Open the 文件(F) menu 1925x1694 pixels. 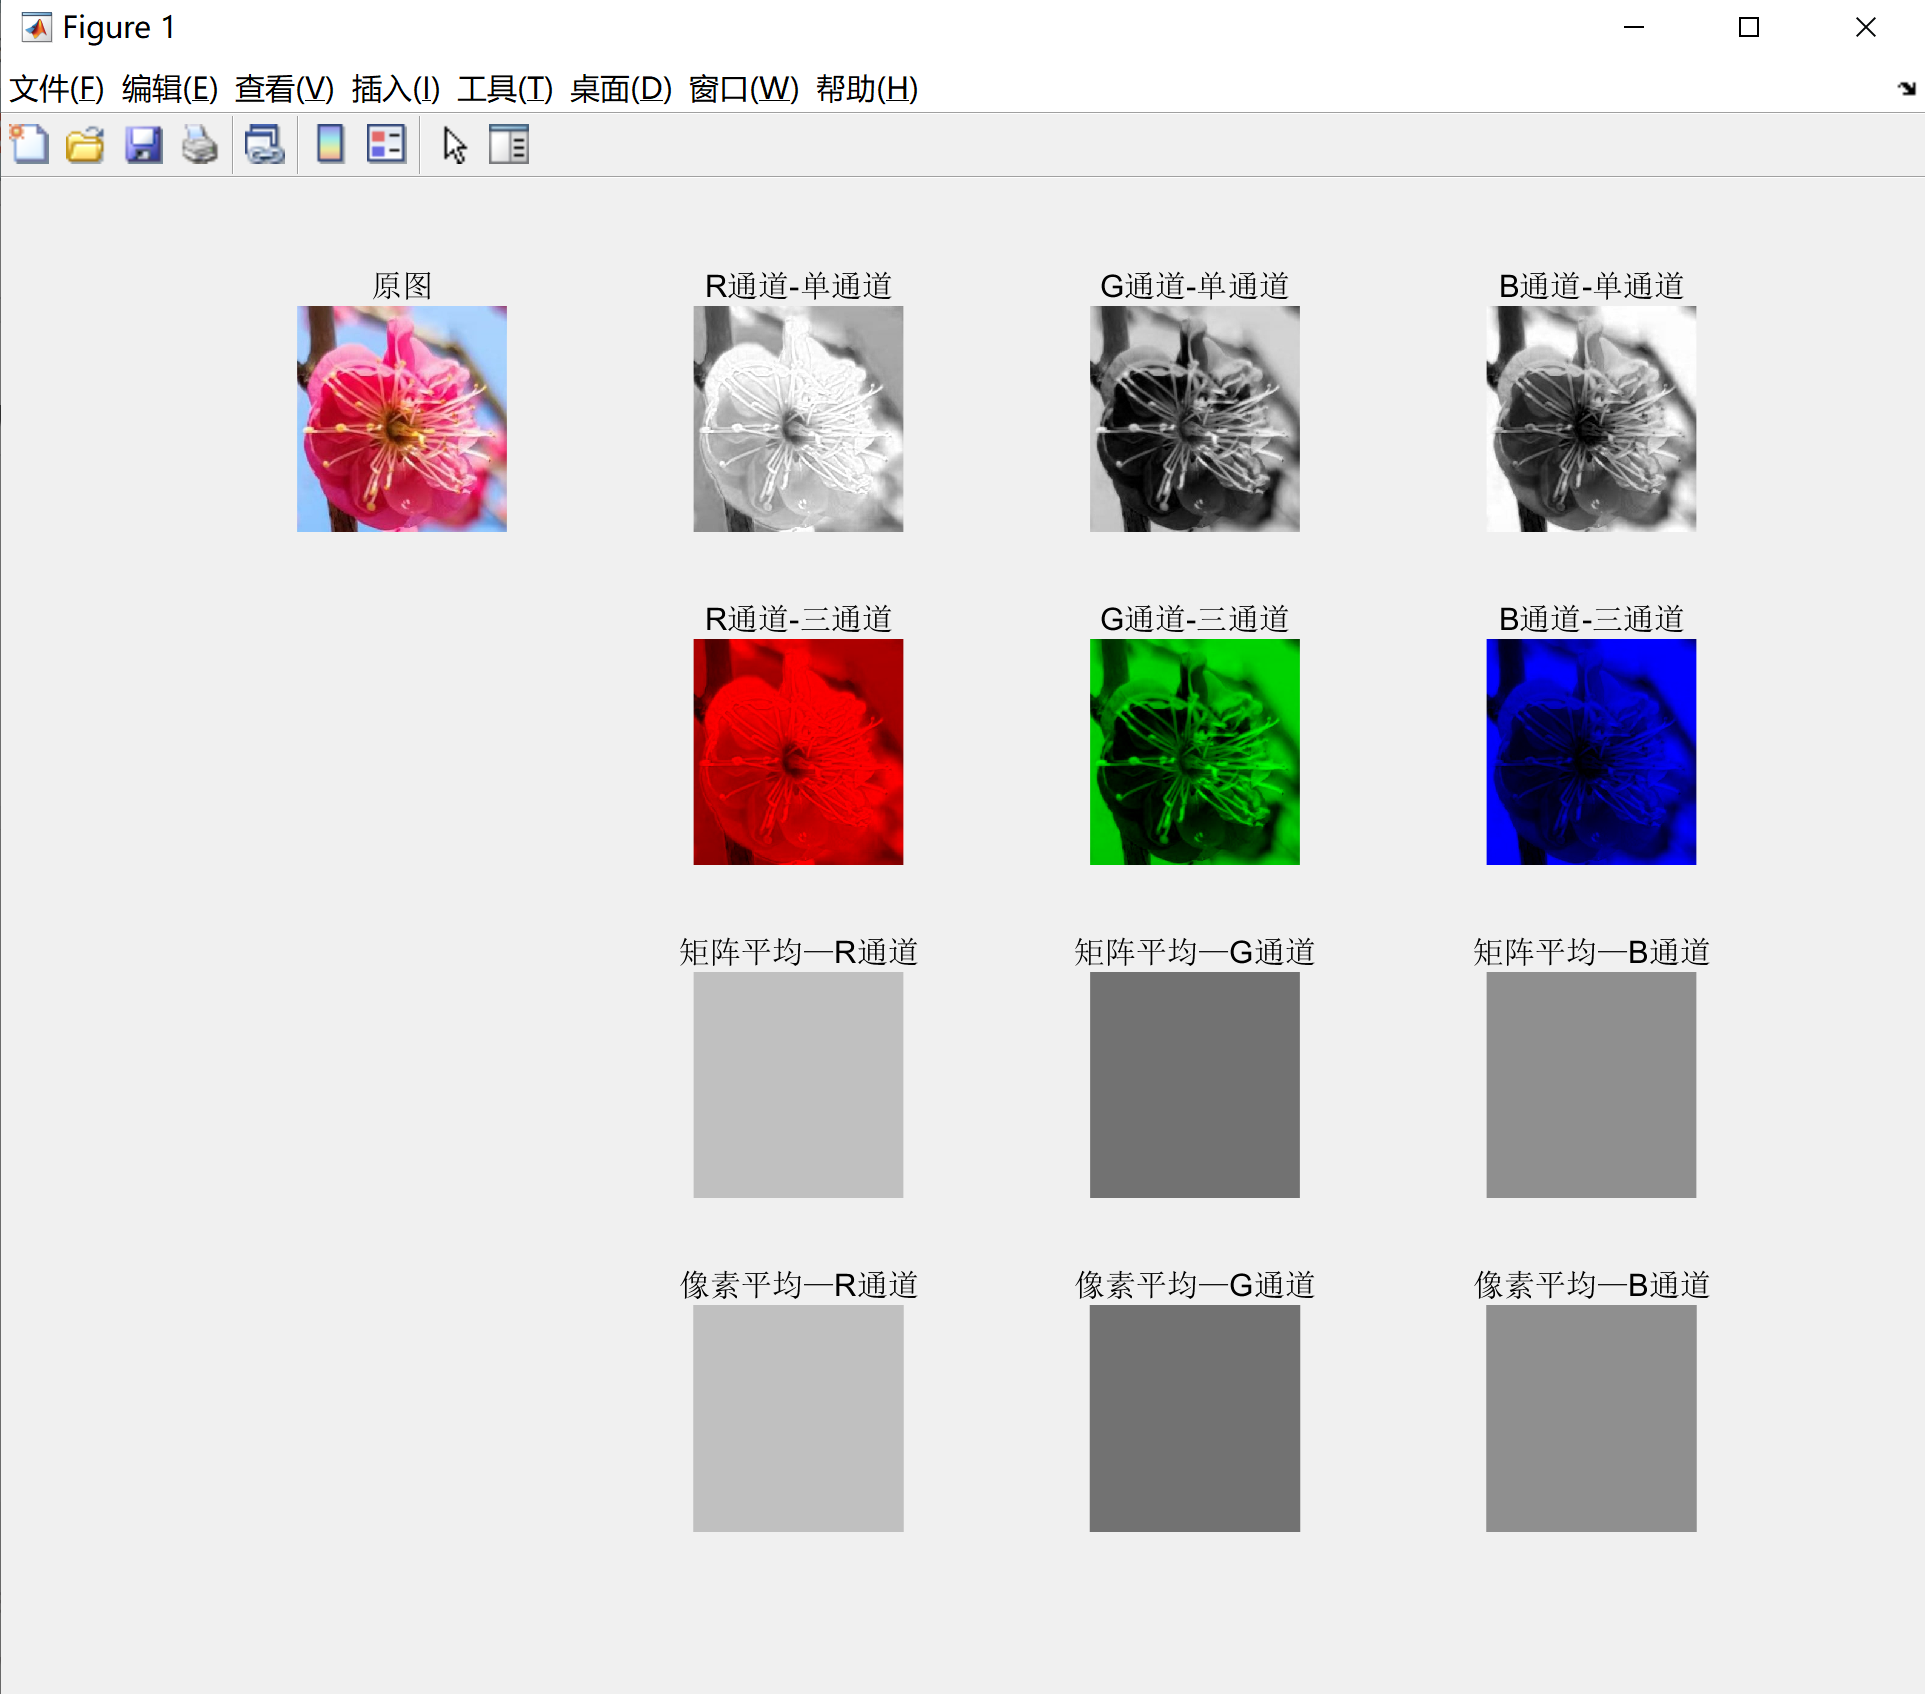click(x=57, y=89)
